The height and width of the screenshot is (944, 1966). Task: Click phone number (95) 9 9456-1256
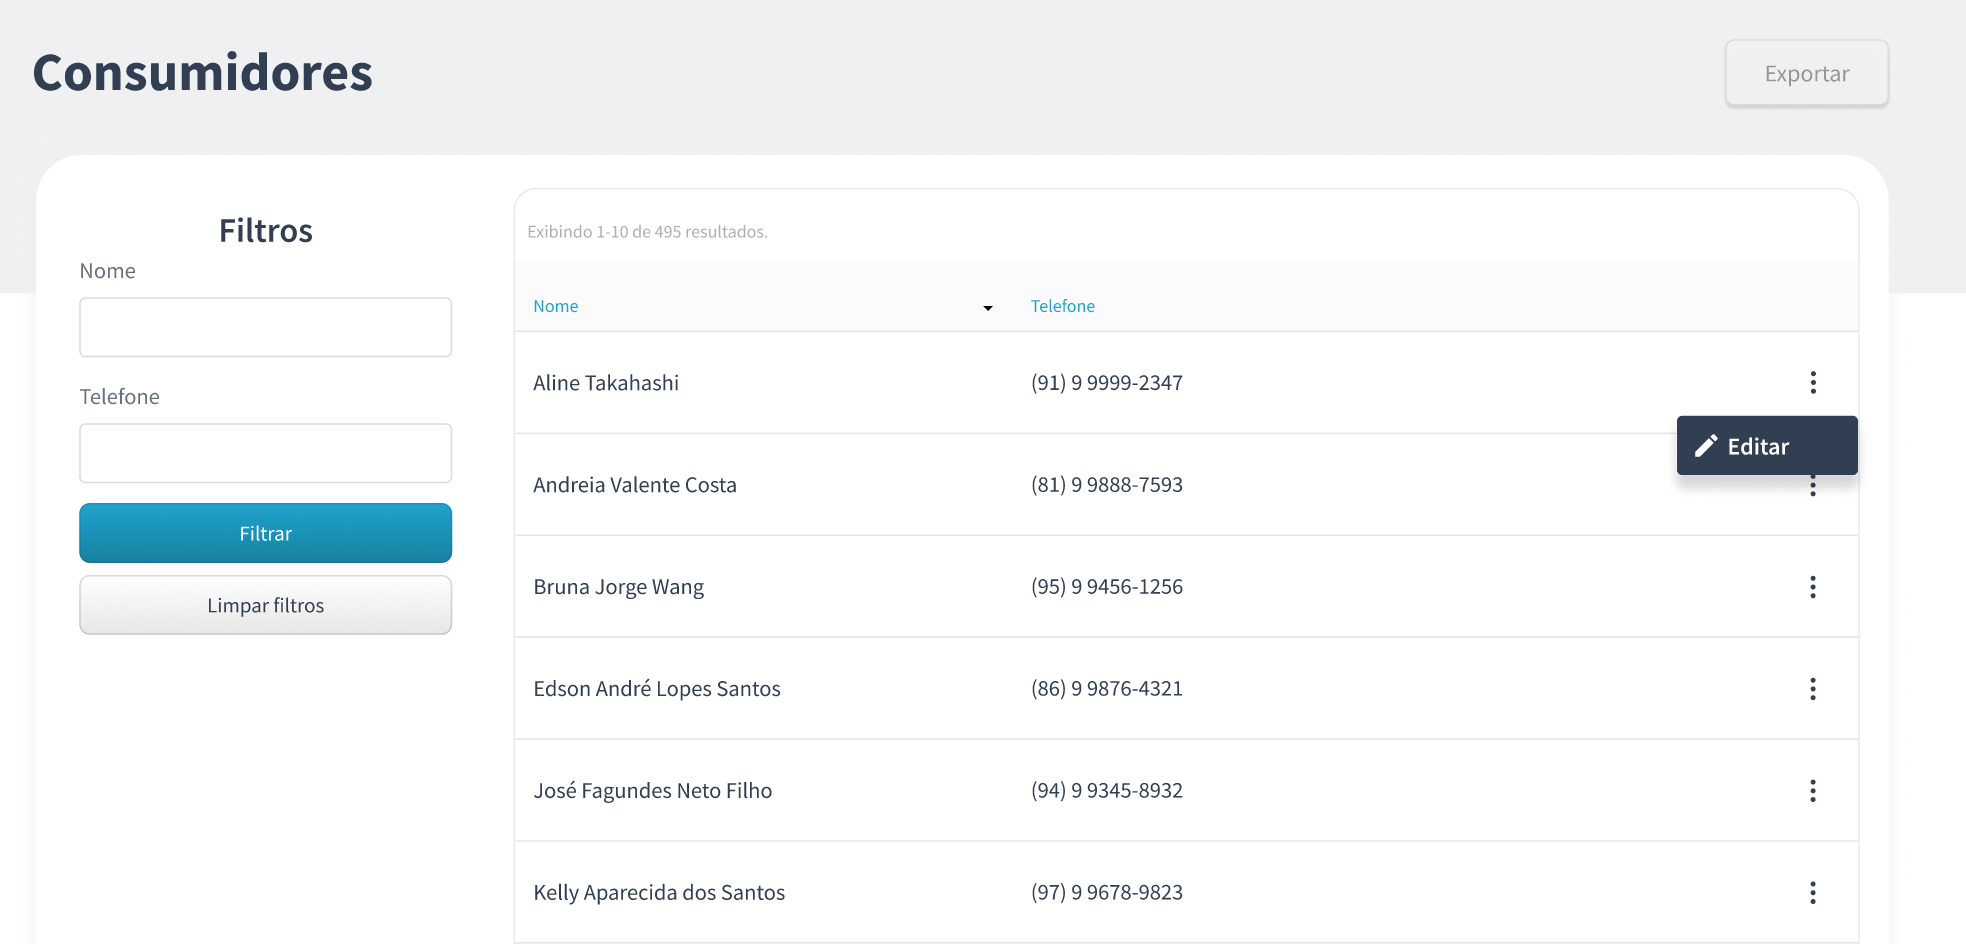(1106, 587)
